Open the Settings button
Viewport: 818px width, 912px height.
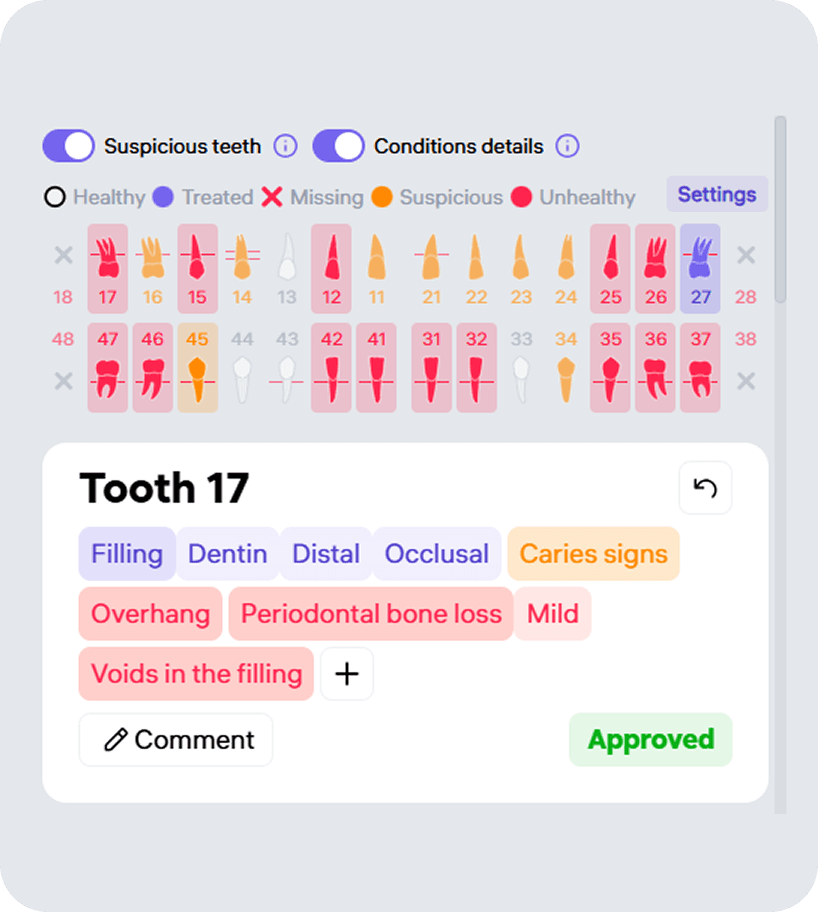point(717,194)
